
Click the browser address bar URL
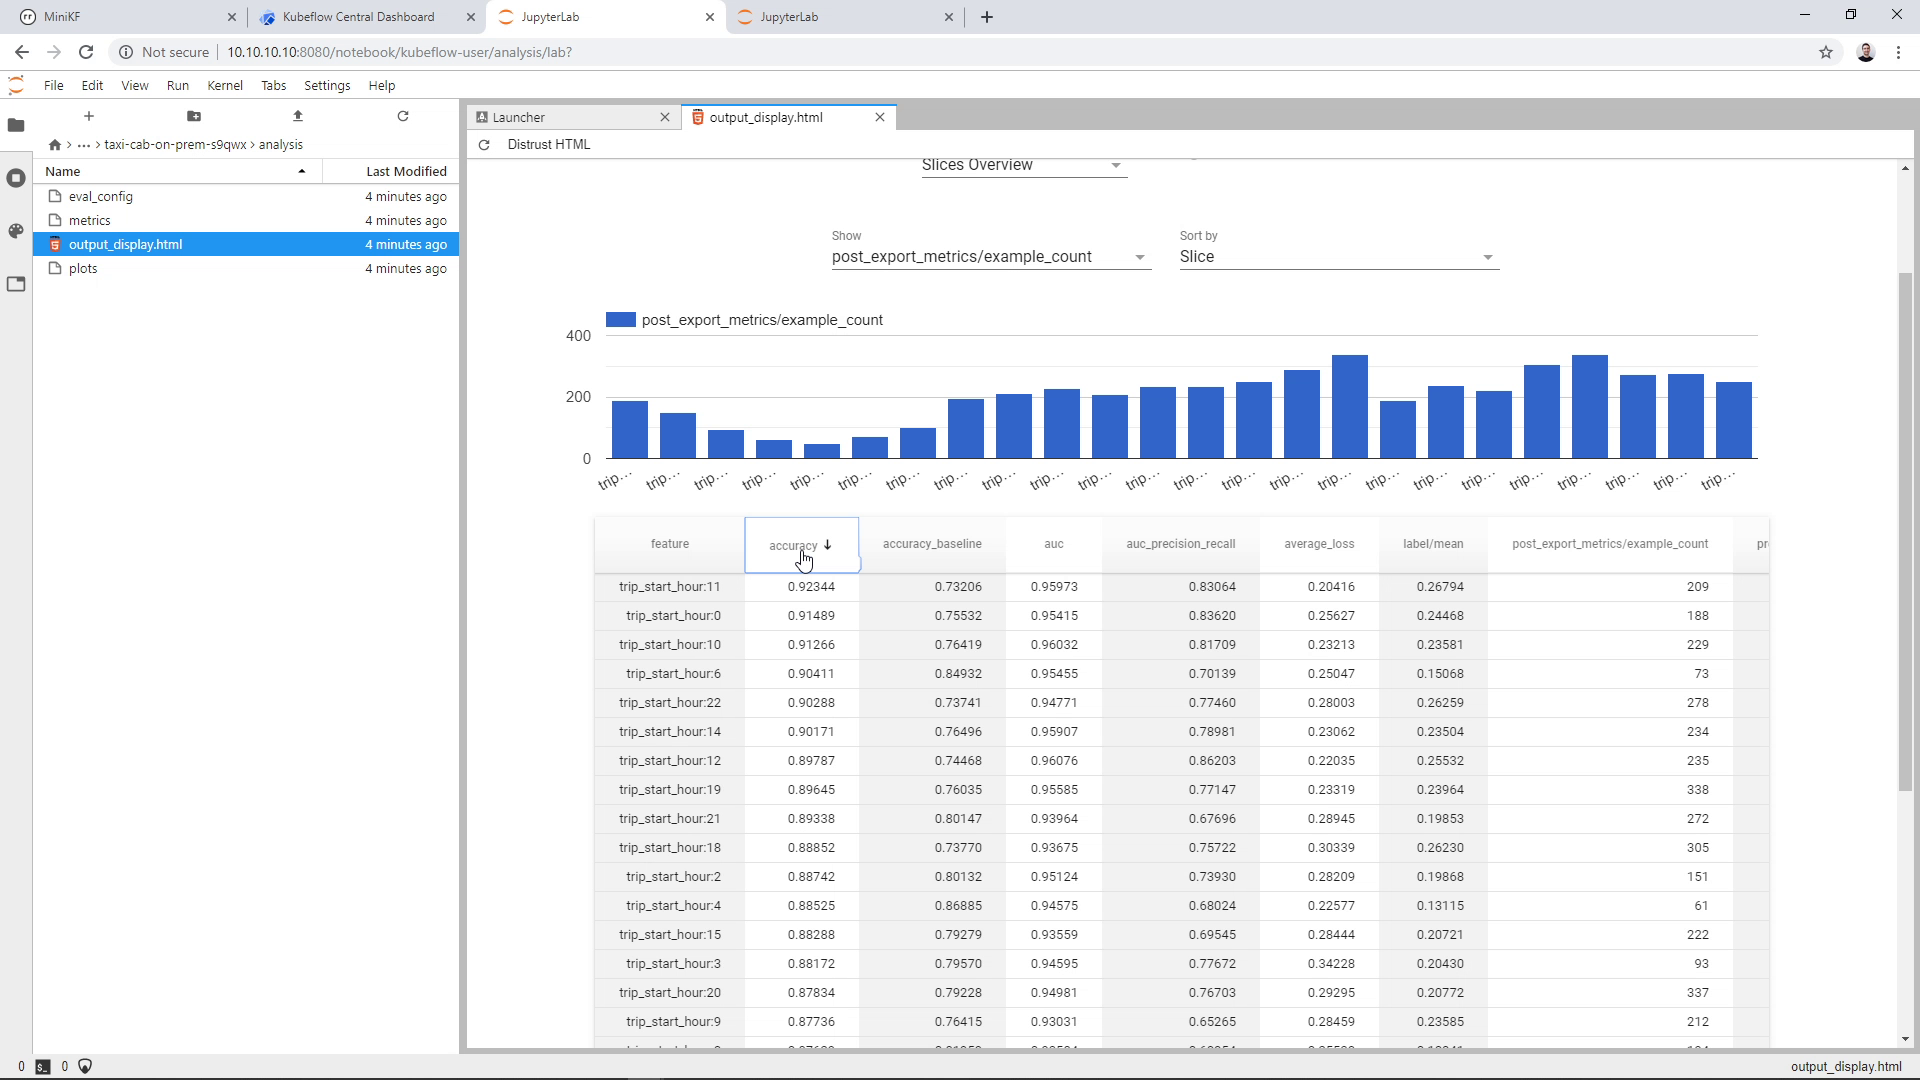tap(399, 52)
